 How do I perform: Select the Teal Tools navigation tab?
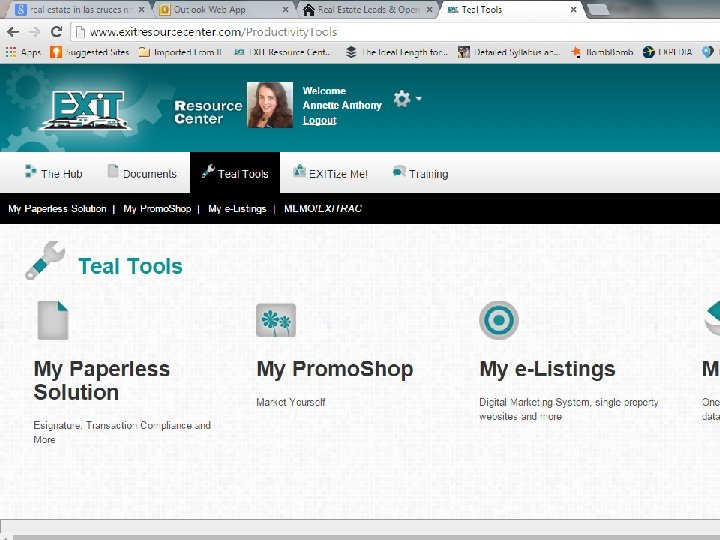coord(235,173)
